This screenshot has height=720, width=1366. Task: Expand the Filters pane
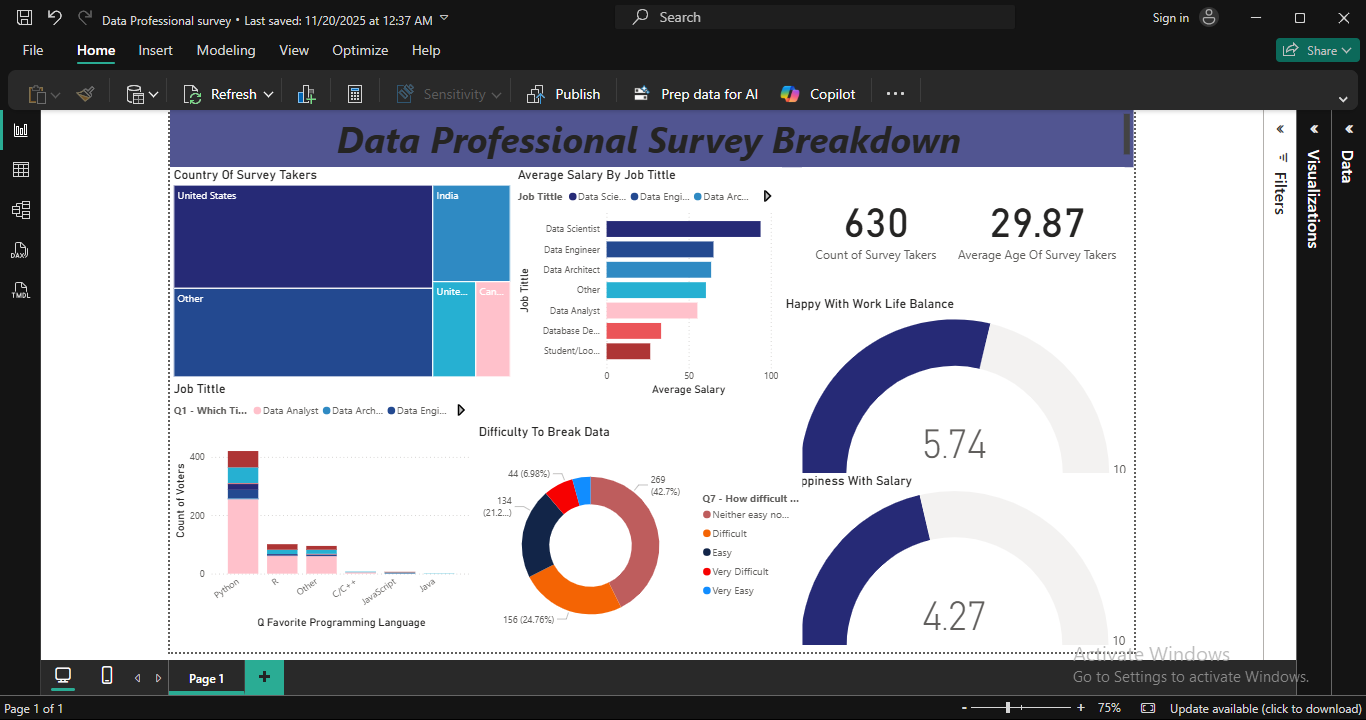[x=1280, y=129]
